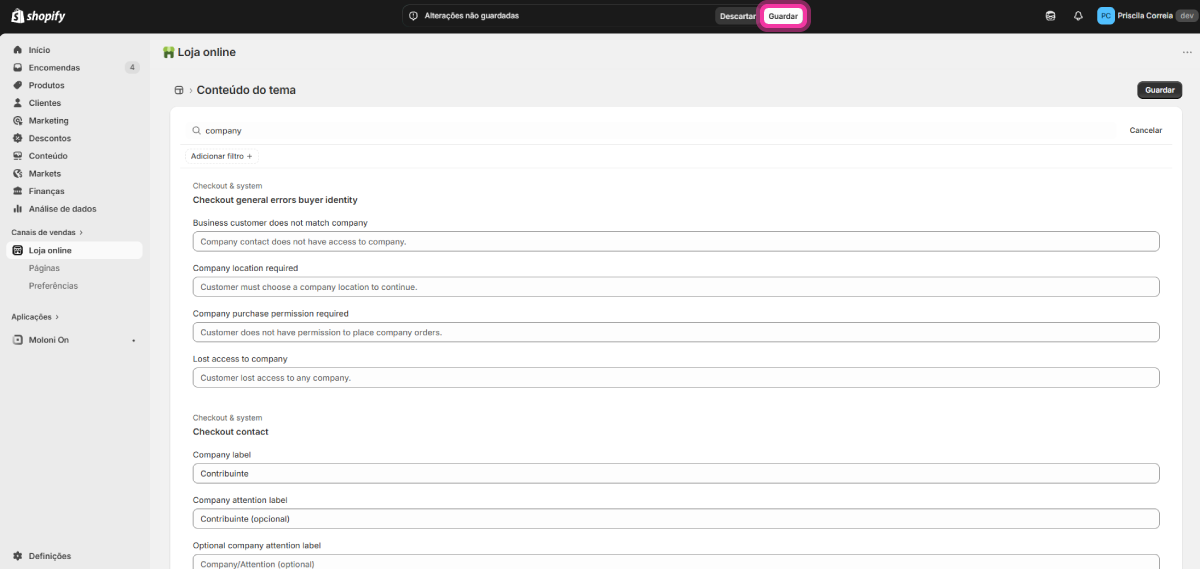Click Alterações não guardadas text

[x=472, y=16]
